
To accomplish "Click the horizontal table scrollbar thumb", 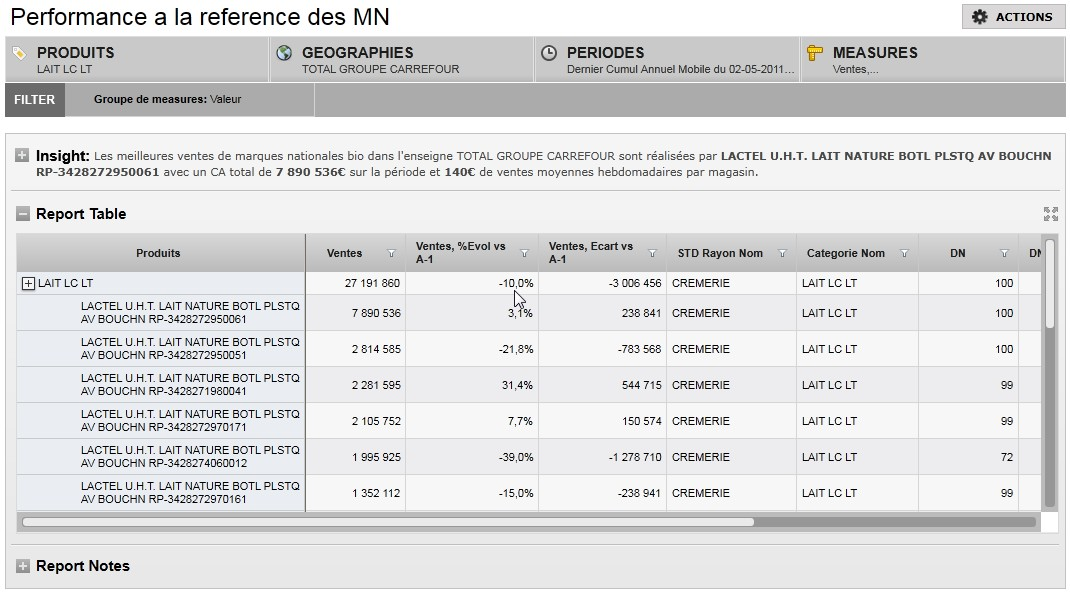I will [388, 522].
